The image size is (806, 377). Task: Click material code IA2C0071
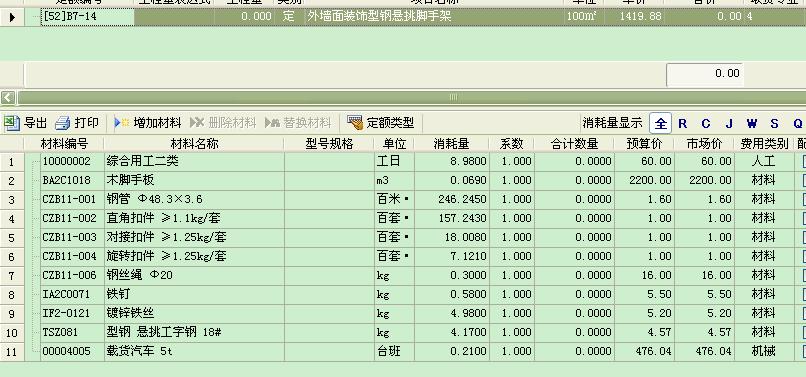click(x=66, y=295)
